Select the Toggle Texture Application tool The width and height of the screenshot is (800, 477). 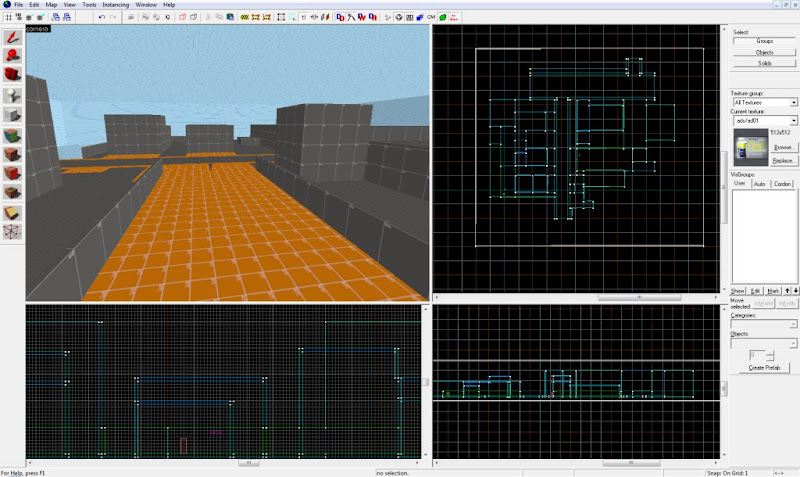pos(12,135)
